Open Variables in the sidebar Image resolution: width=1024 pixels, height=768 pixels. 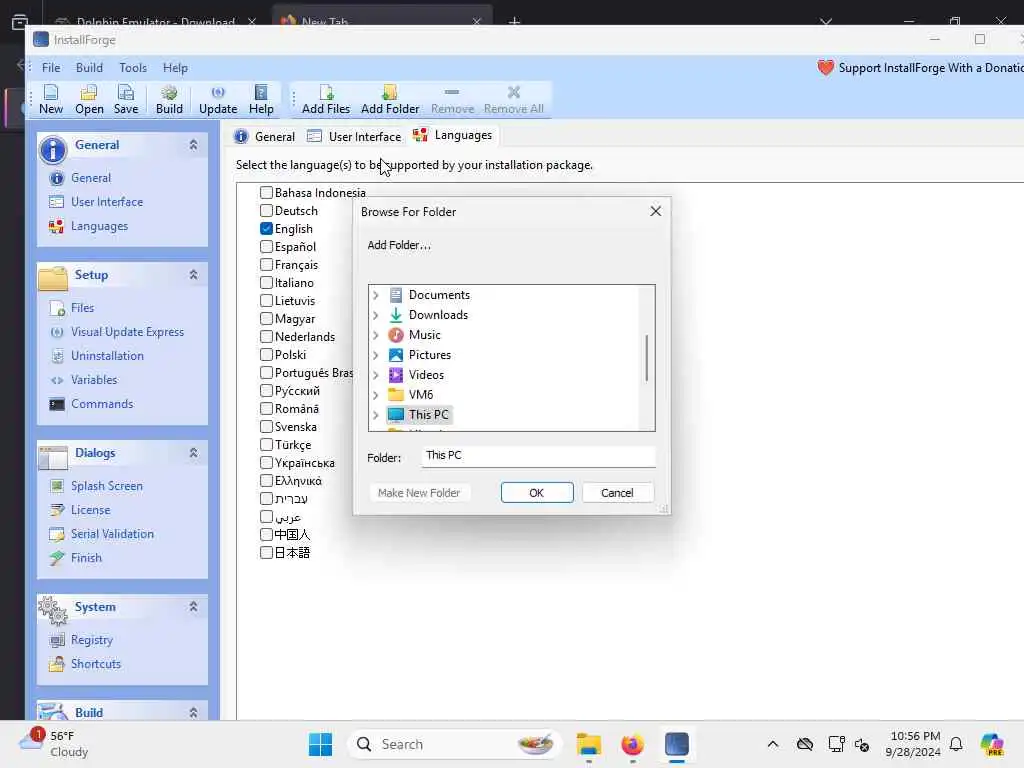click(94, 379)
